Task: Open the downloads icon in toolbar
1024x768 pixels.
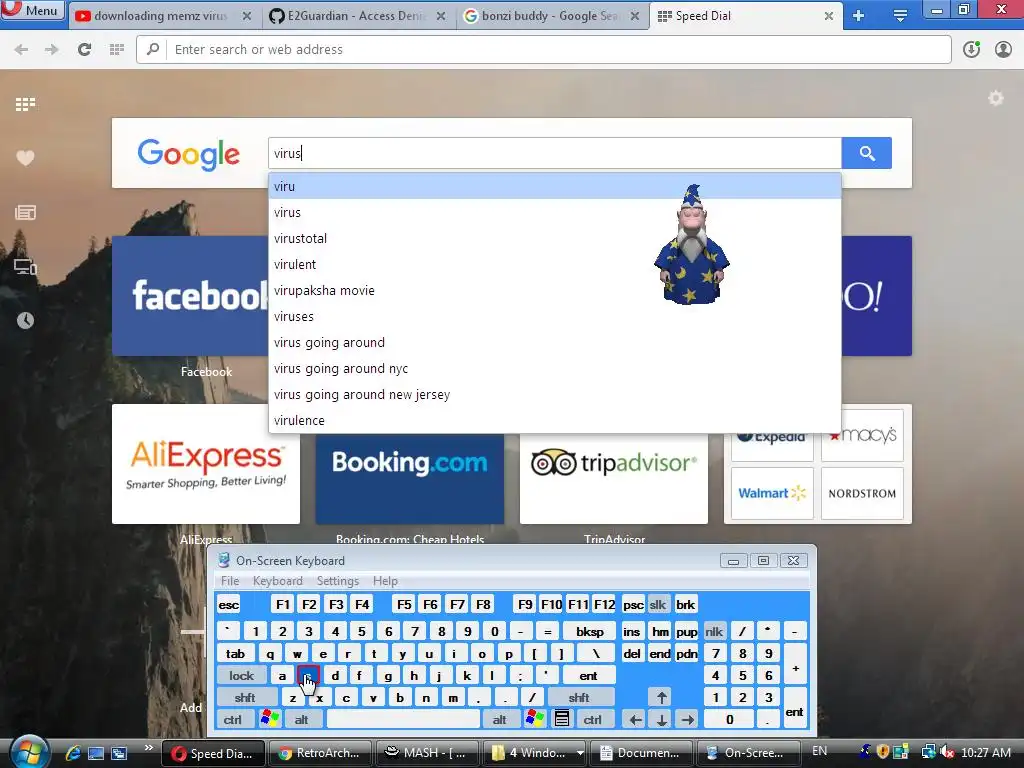Action: (971, 50)
